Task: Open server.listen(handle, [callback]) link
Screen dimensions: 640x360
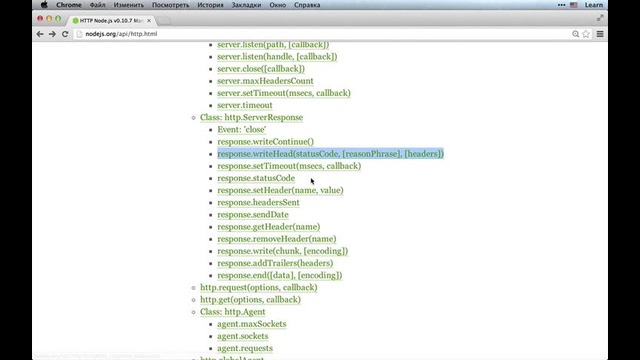Action: (x=277, y=57)
